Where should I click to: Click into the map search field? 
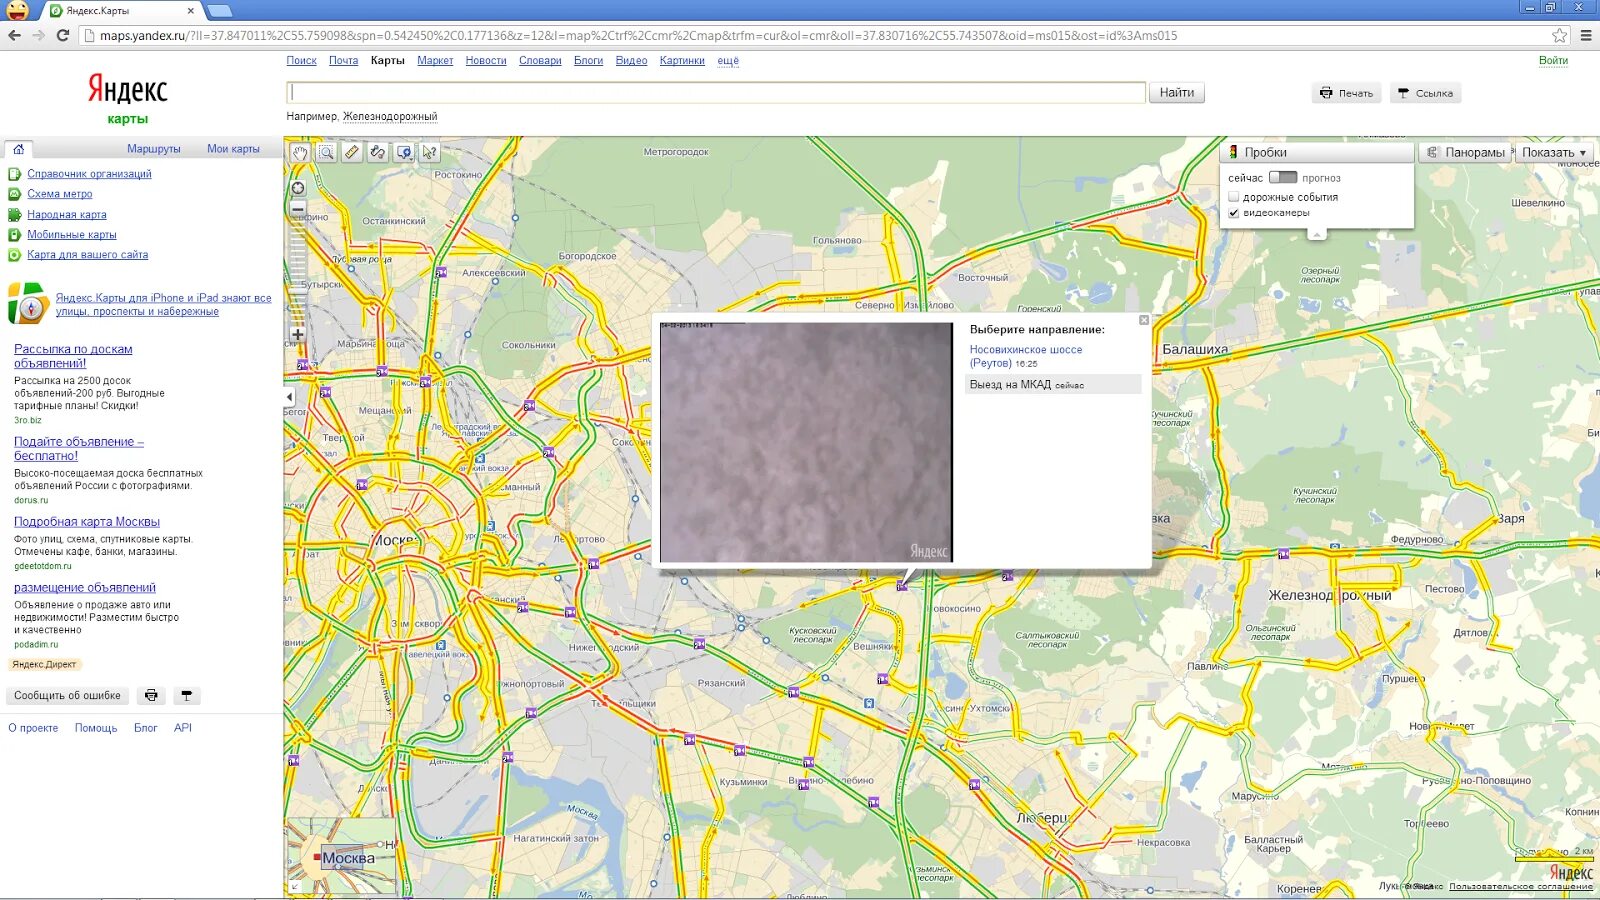[x=716, y=92]
